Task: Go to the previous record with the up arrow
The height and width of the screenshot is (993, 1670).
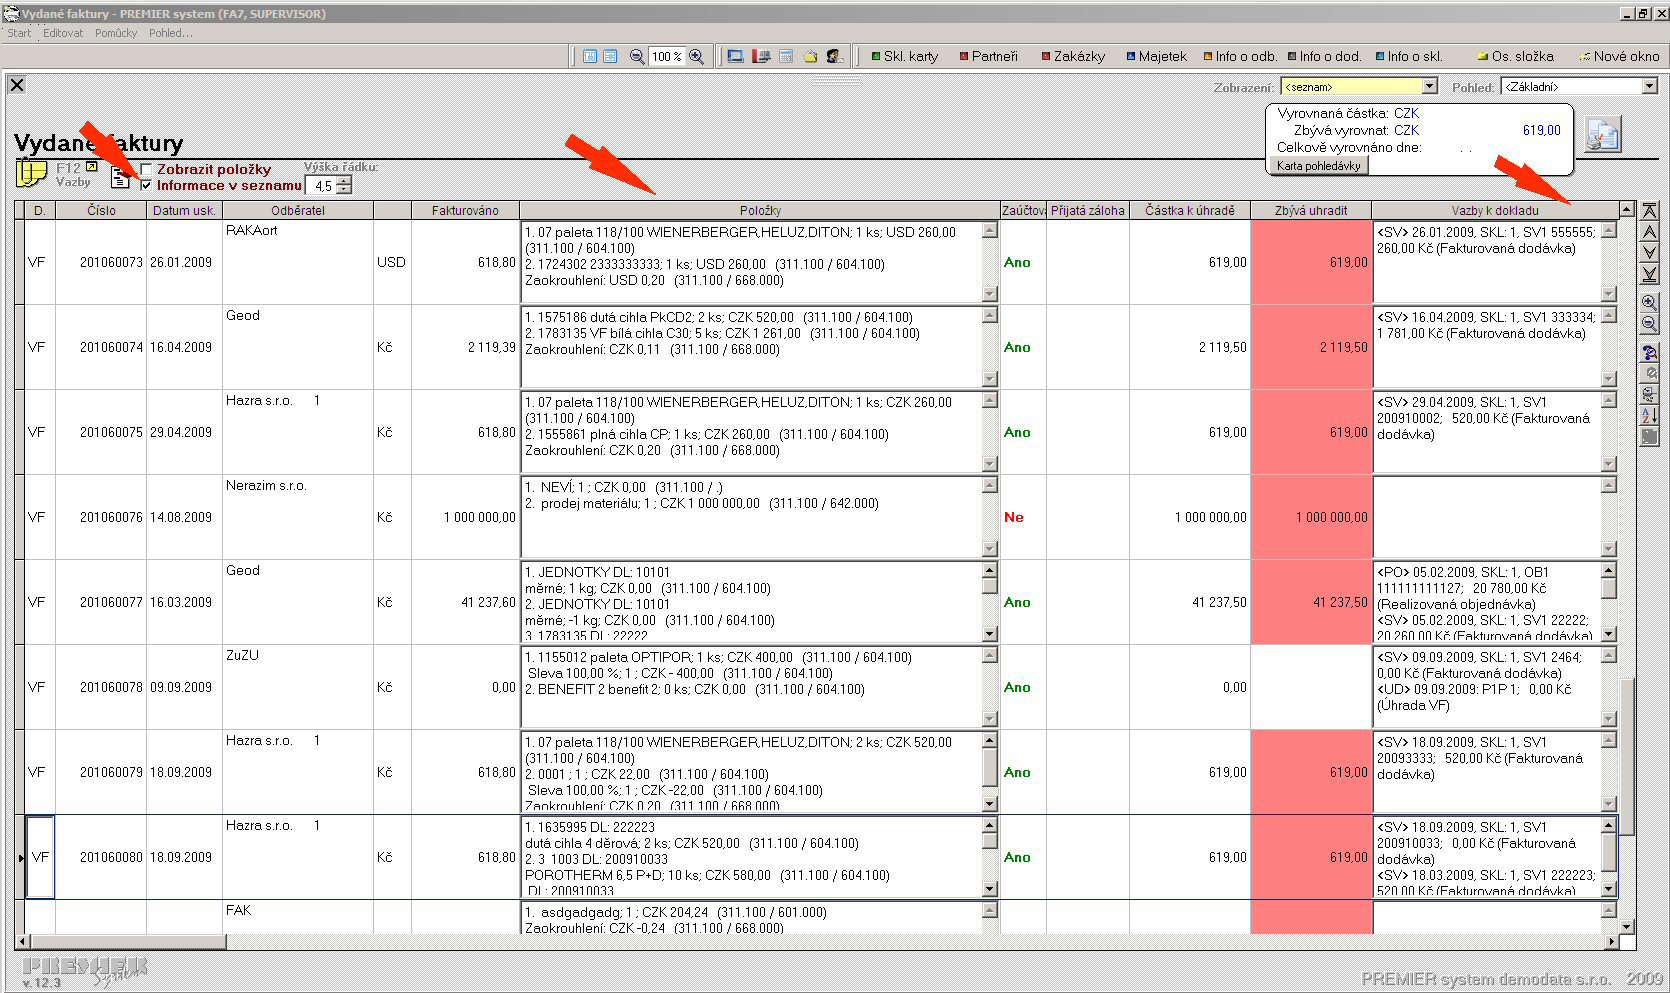Action: (1650, 232)
